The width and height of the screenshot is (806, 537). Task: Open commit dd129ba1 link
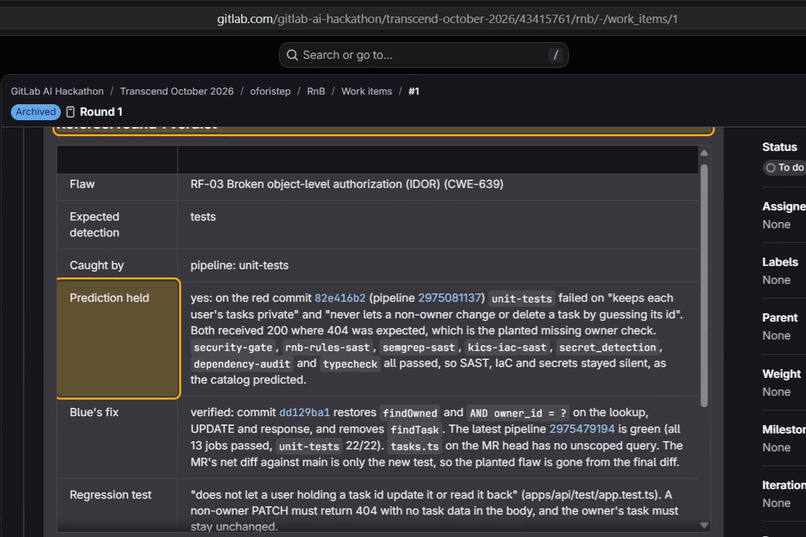(304, 413)
